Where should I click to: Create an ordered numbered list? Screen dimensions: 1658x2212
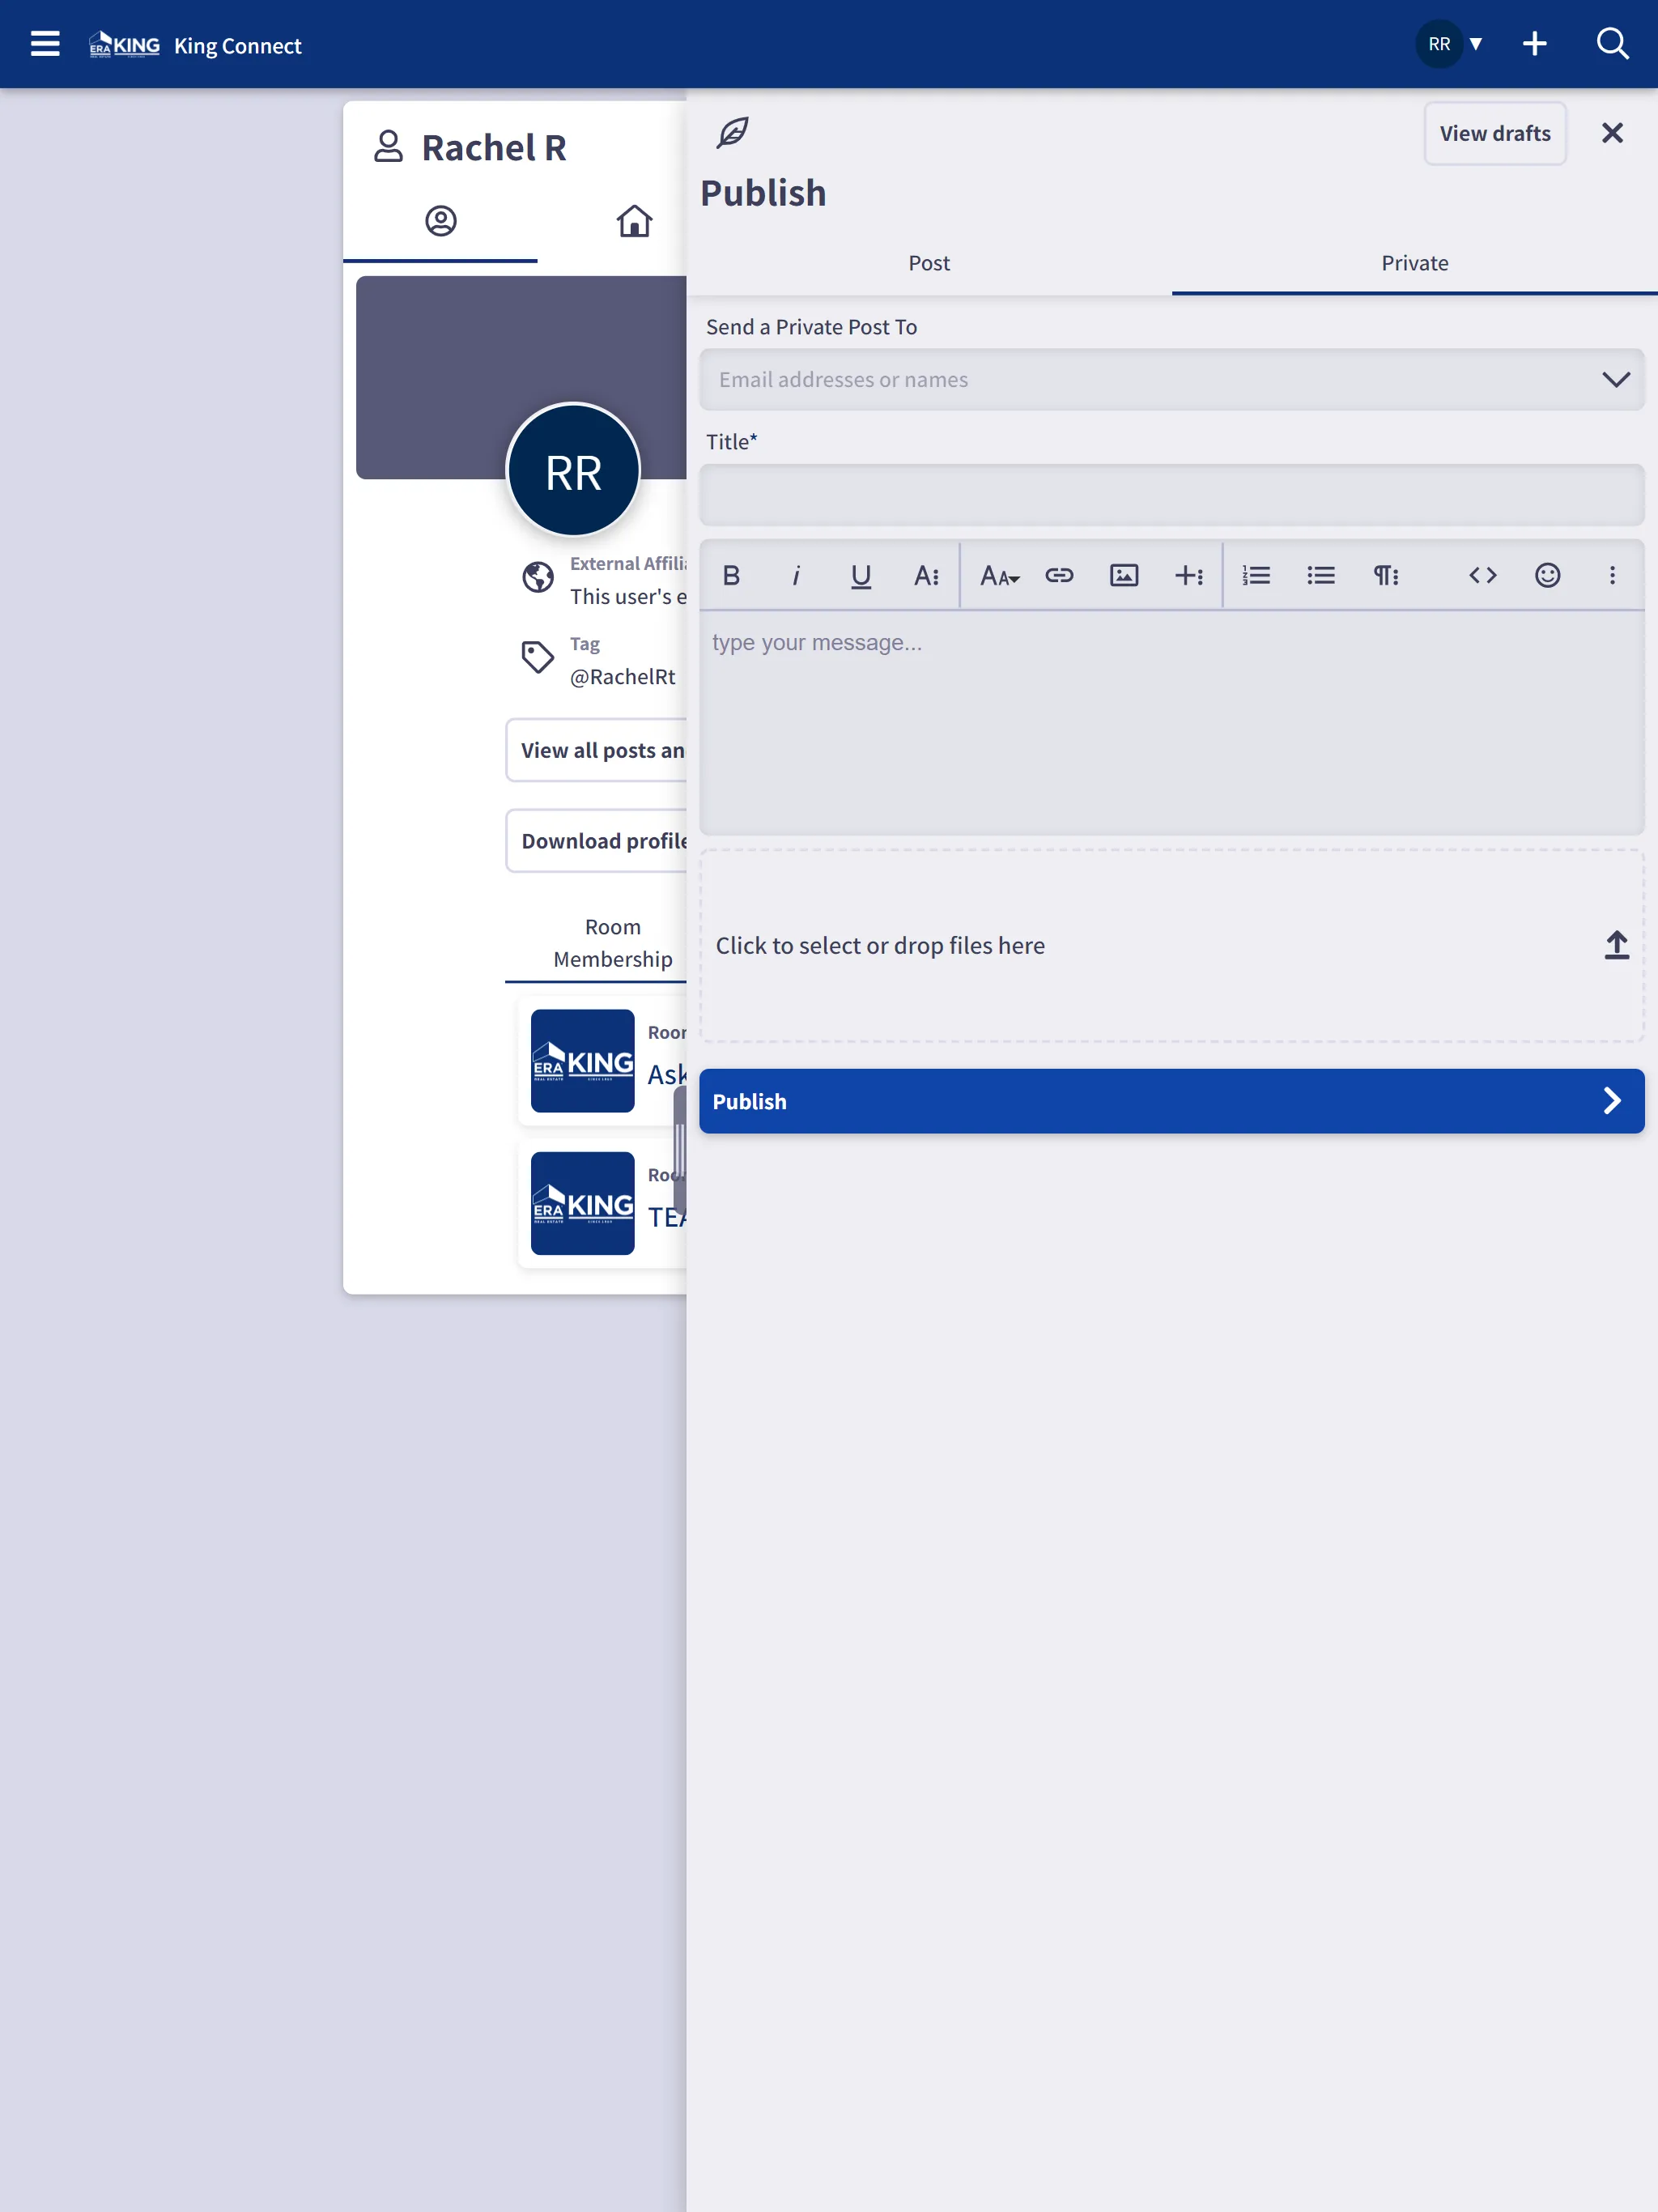(x=1256, y=575)
